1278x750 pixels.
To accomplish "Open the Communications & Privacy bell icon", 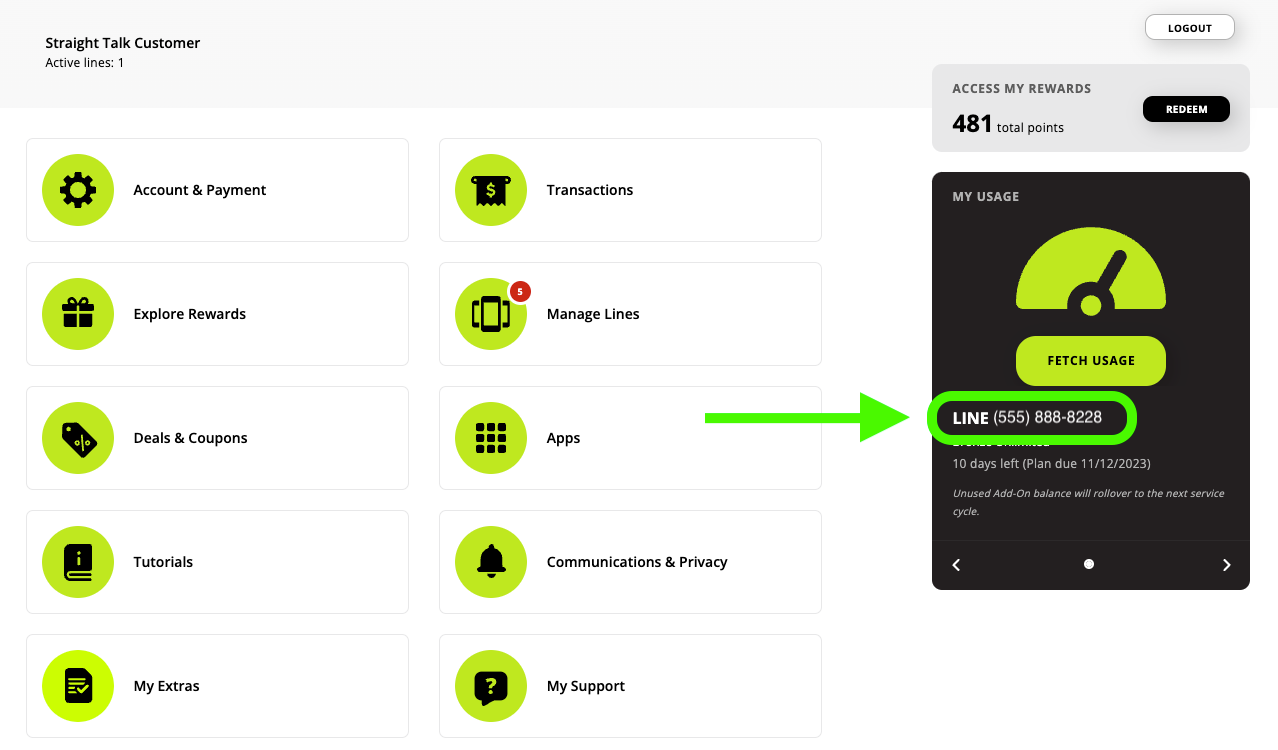I will 491,562.
